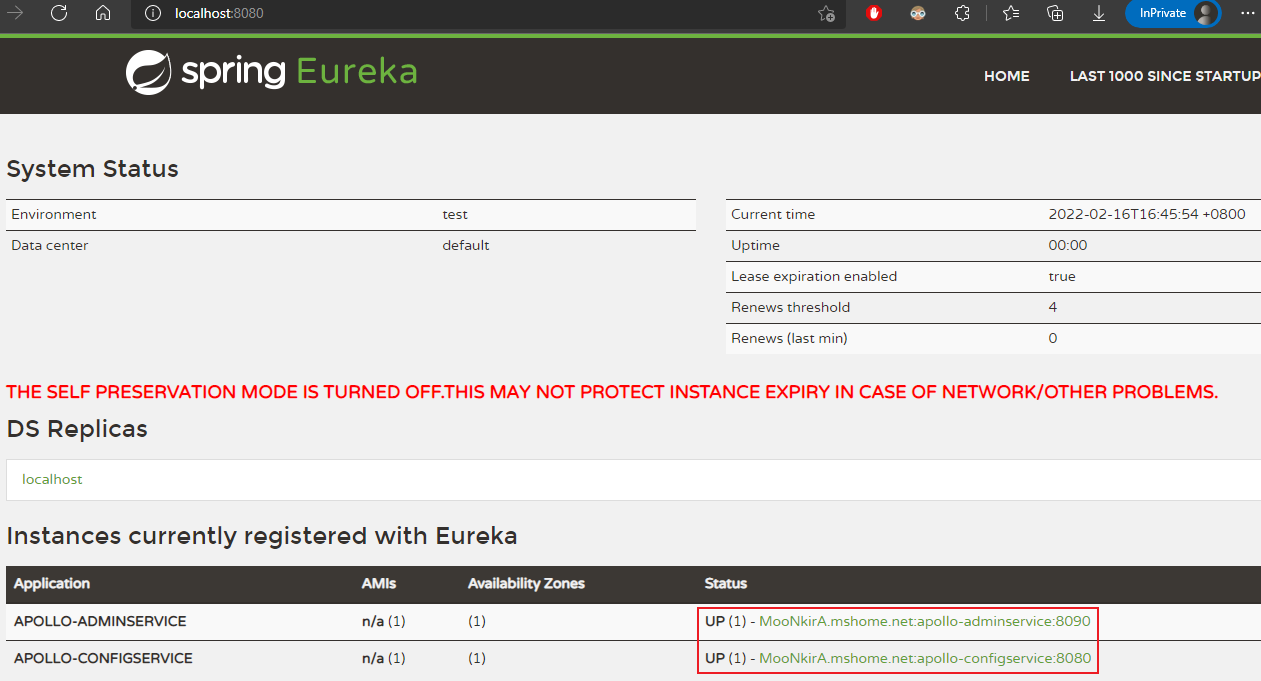Click the browser forward arrow
Image resolution: width=1261 pixels, height=681 pixels.
[x=15, y=13]
